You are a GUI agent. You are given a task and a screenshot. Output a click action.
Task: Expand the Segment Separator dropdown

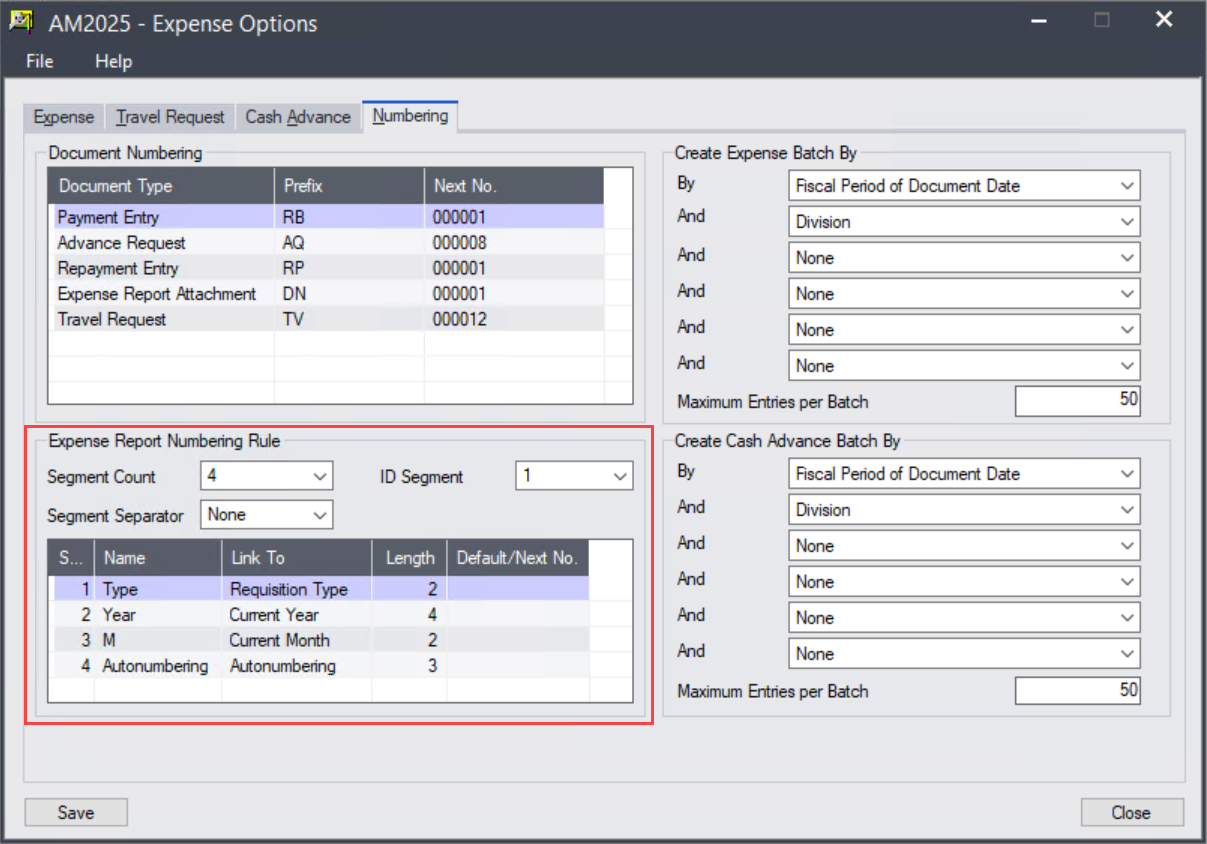(266, 514)
